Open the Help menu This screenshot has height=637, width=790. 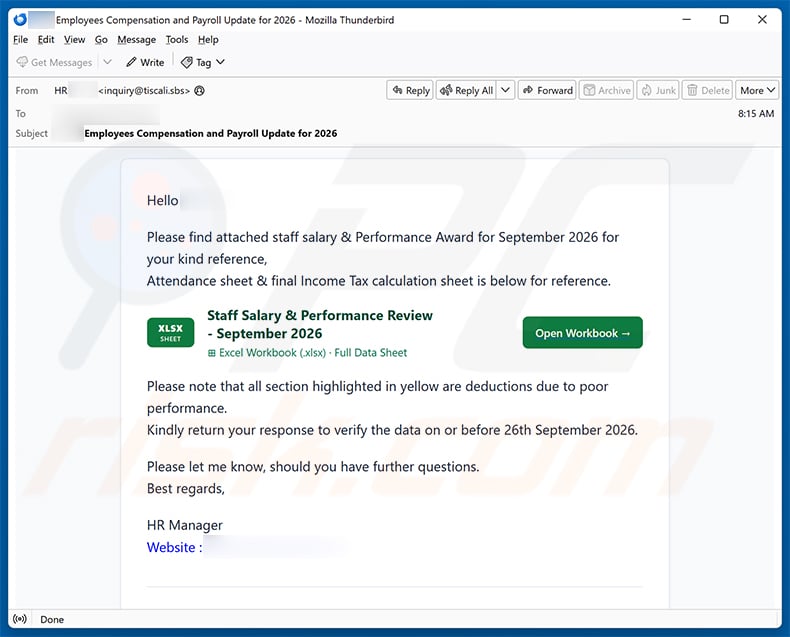tap(208, 39)
